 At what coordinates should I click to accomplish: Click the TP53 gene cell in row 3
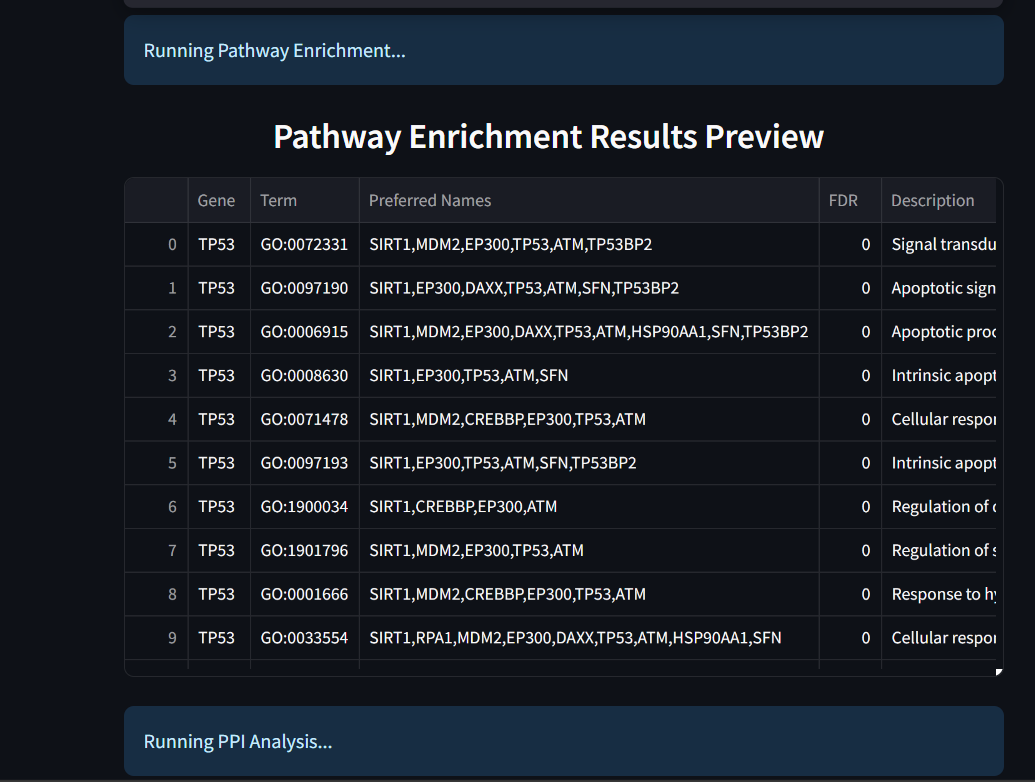pyautogui.click(x=217, y=375)
